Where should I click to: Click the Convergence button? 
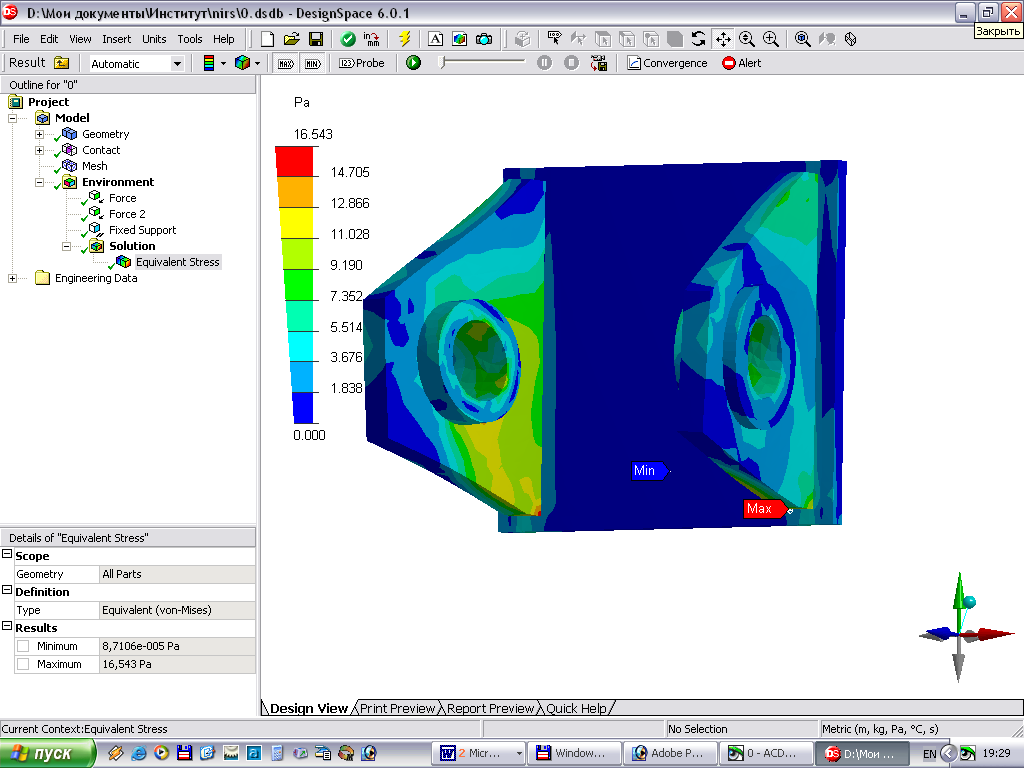point(667,63)
